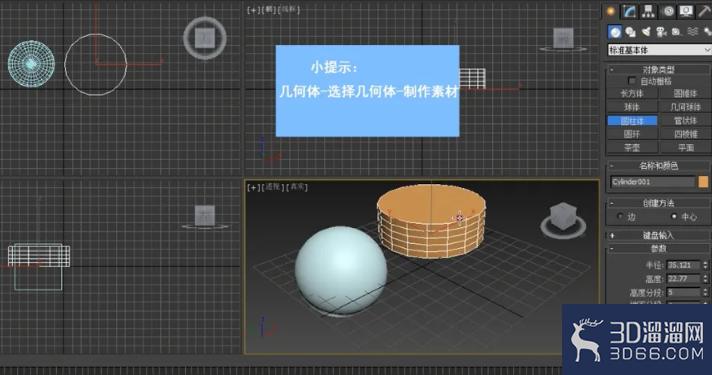712x375 pixels.
Task: Open the Utilities hammer tab
Action: coord(704,11)
